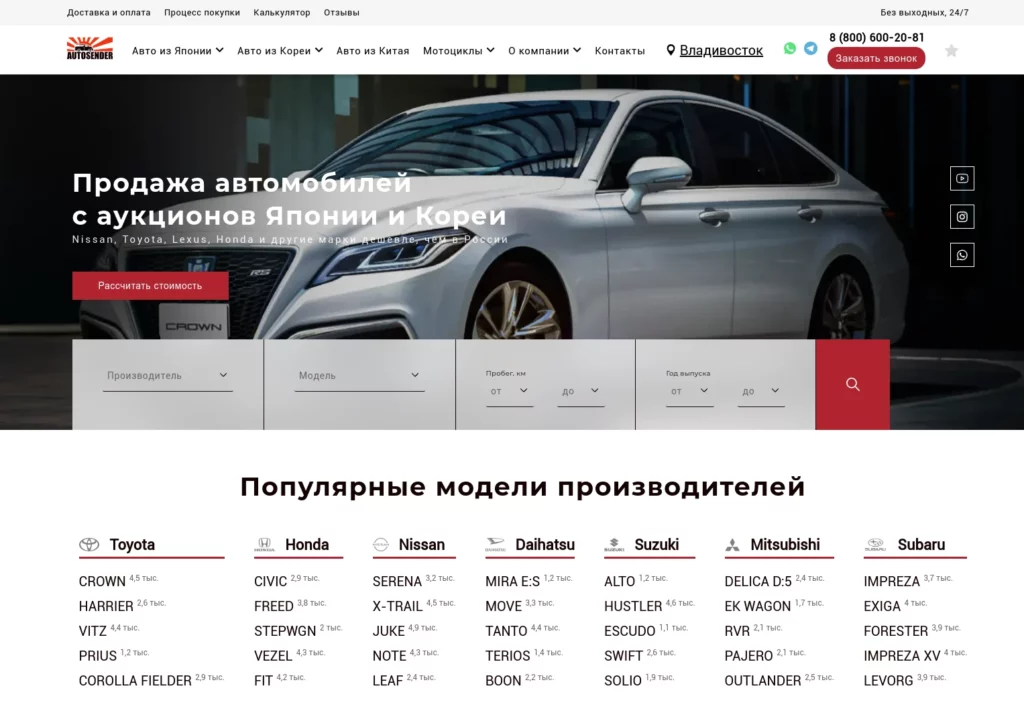Viewport: 1024px width, 719px height.
Task: Expand the Модель dropdown
Action: coord(359,376)
